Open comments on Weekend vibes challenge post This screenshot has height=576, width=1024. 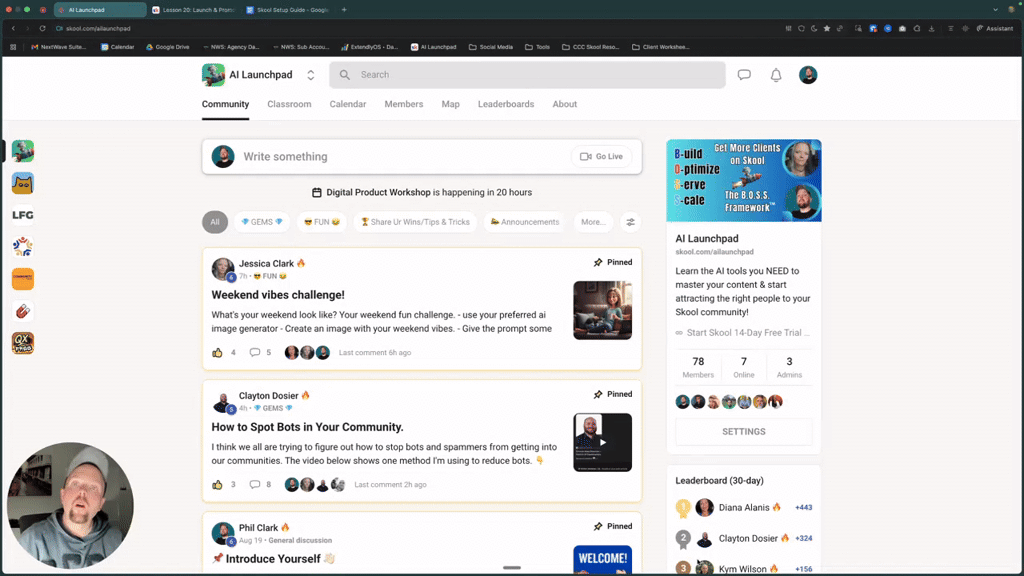pyautogui.click(x=255, y=353)
